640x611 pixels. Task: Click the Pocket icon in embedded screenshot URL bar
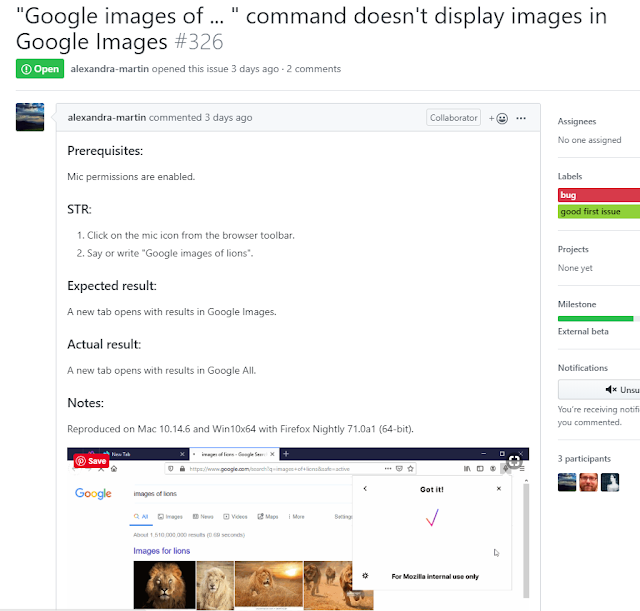[399, 469]
